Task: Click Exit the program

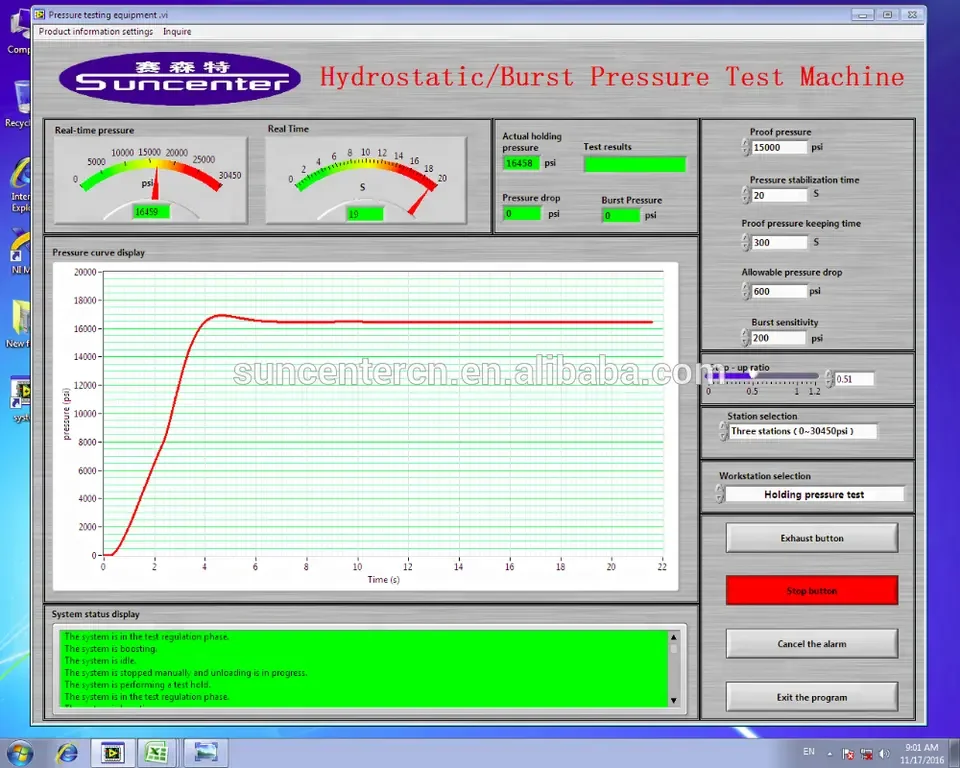Action: point(811,697)
